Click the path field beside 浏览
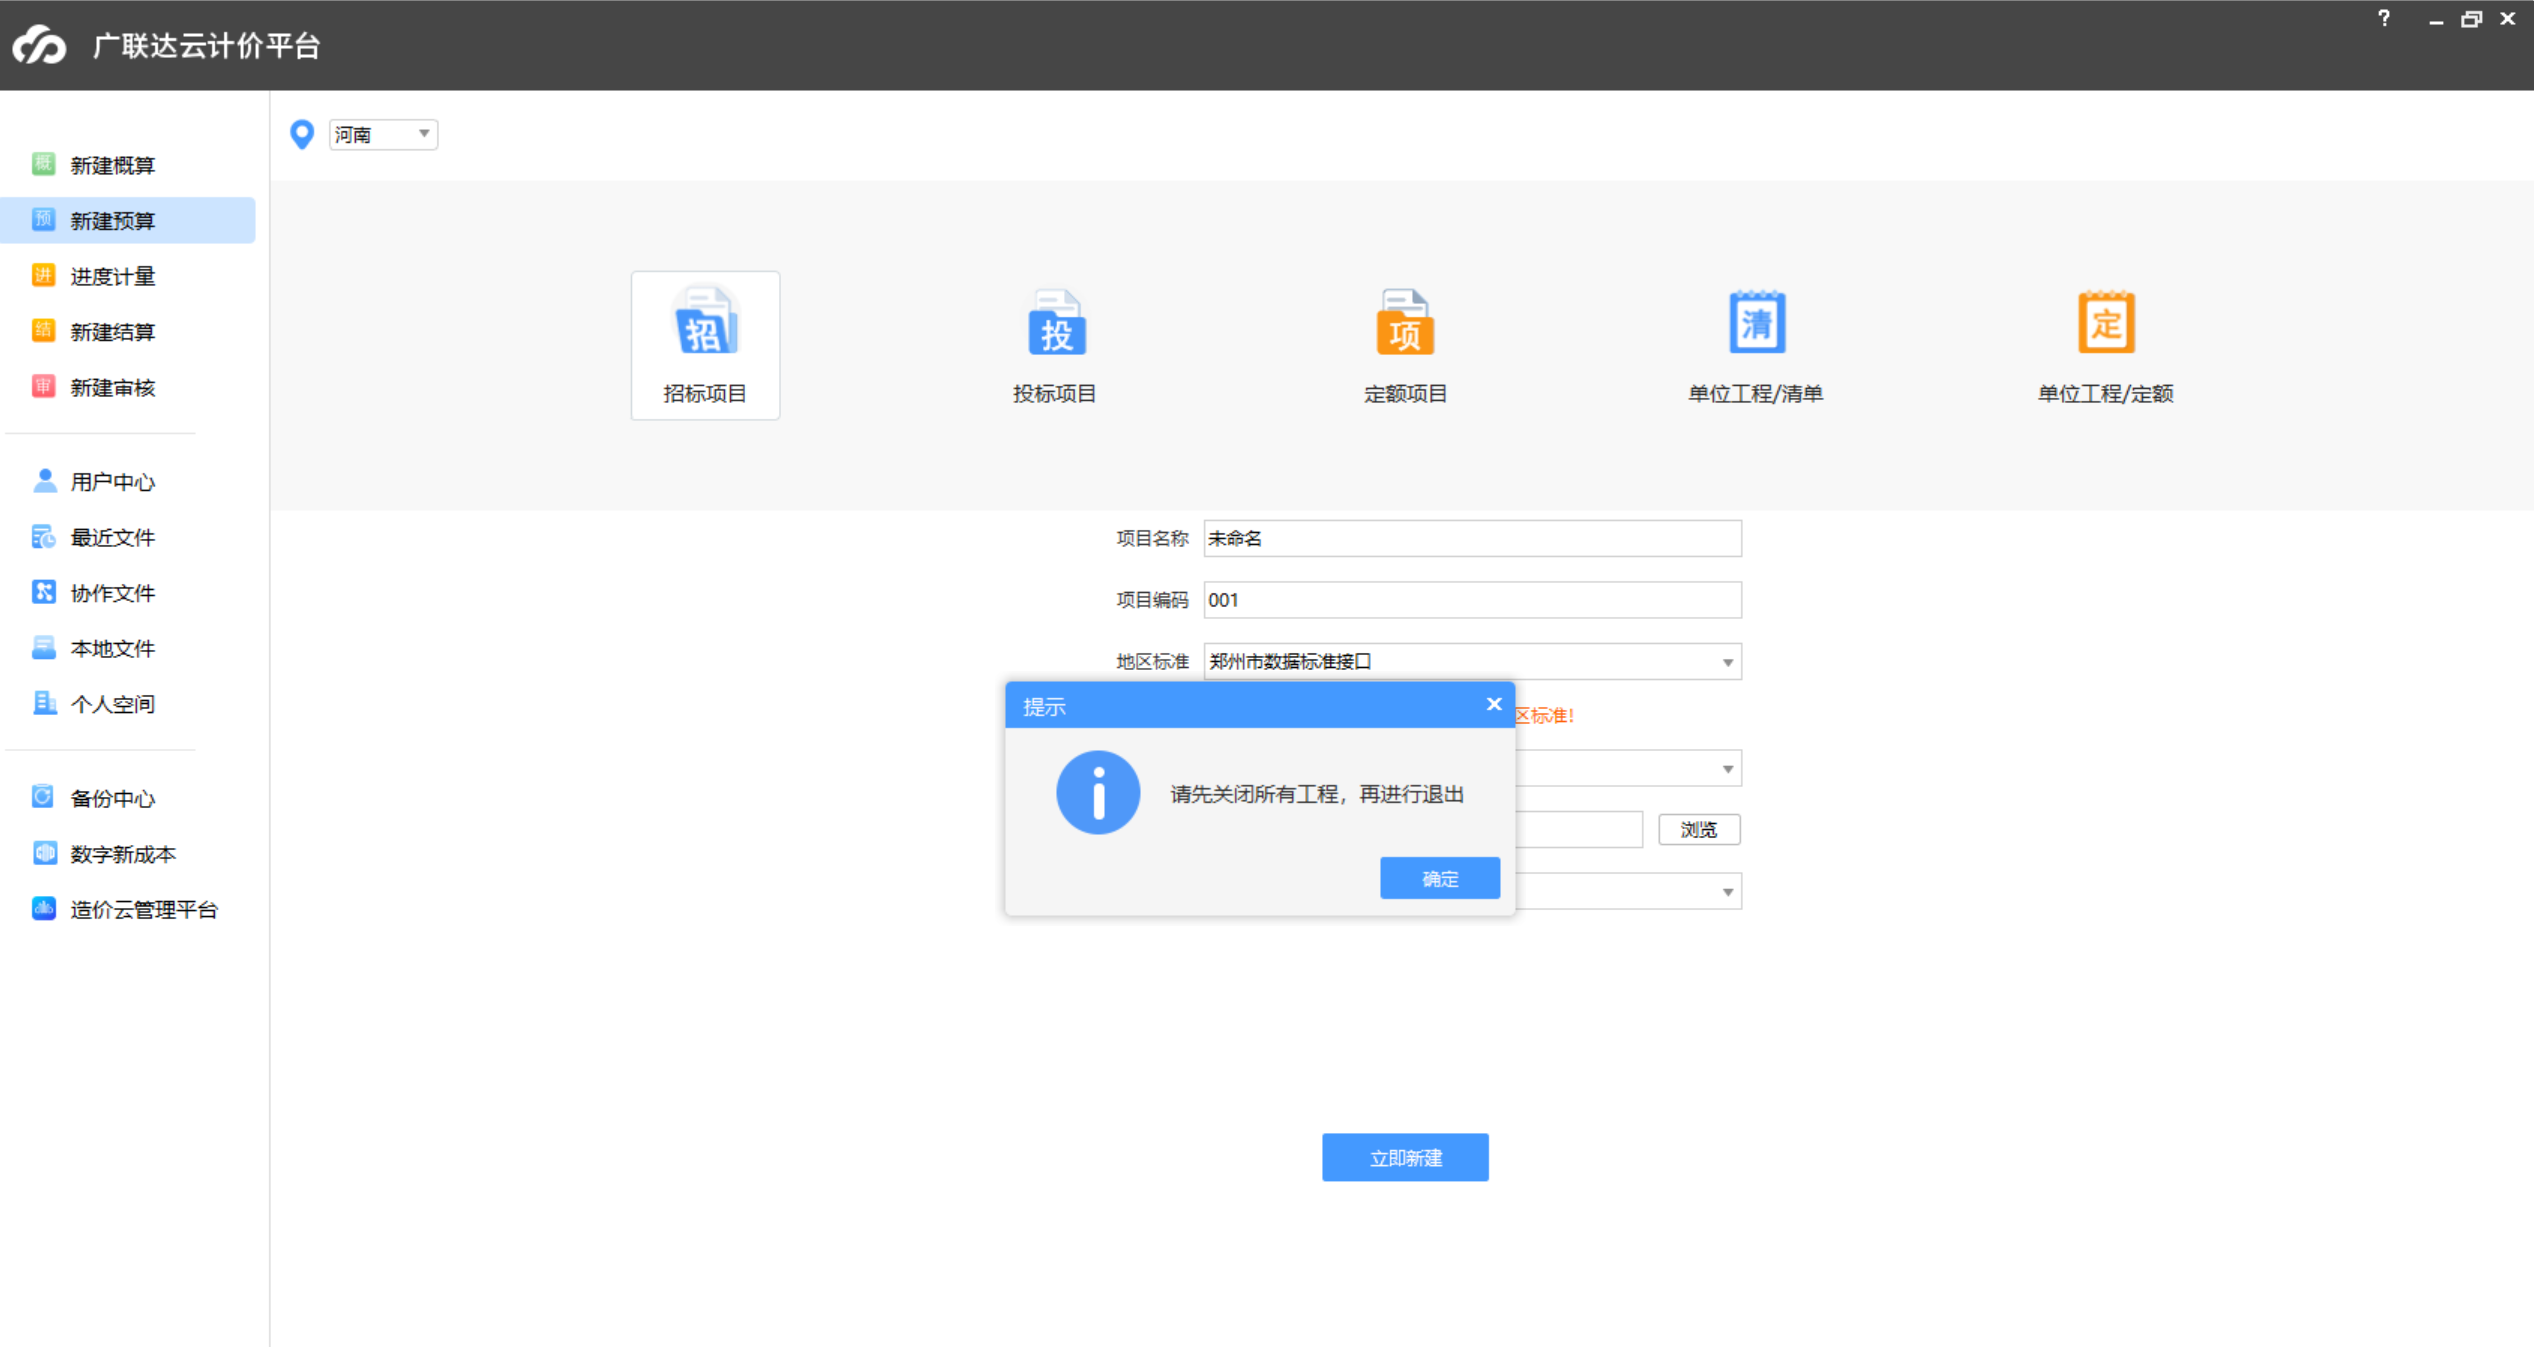 pos(1579,829)
